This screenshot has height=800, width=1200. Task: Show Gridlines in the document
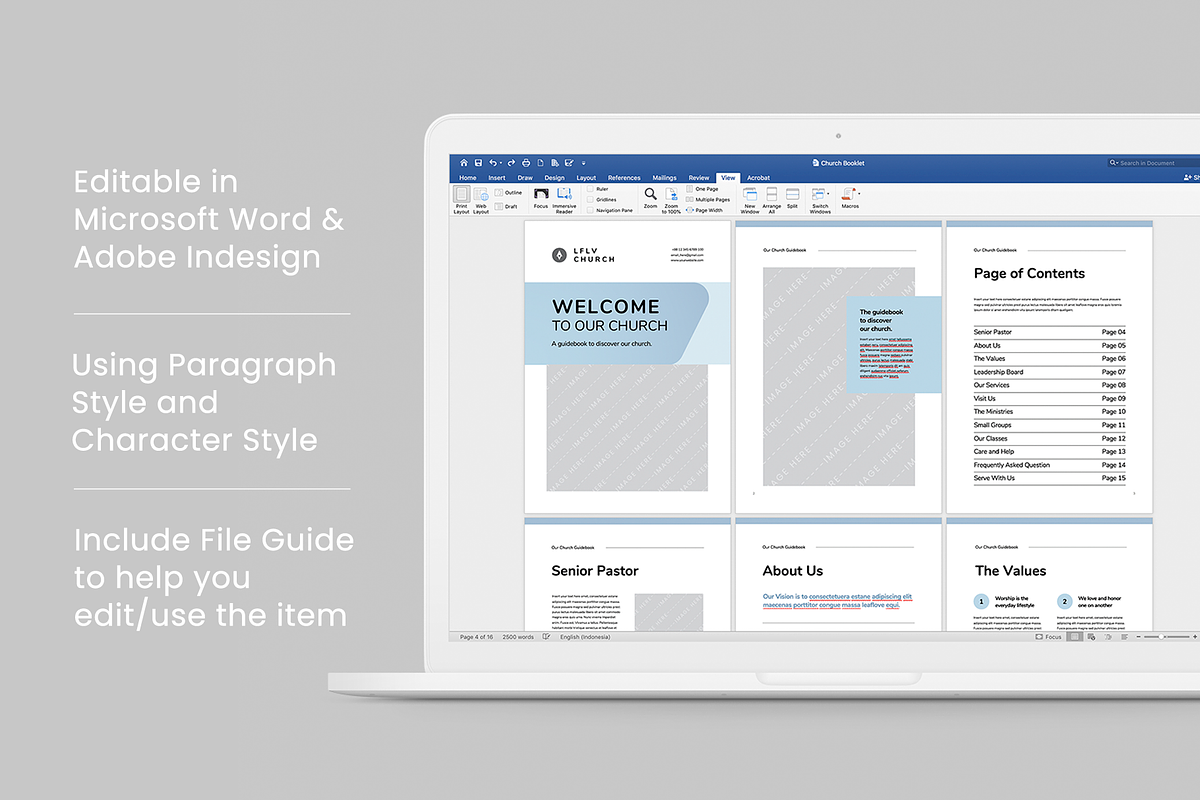click(x=590, y=199)
